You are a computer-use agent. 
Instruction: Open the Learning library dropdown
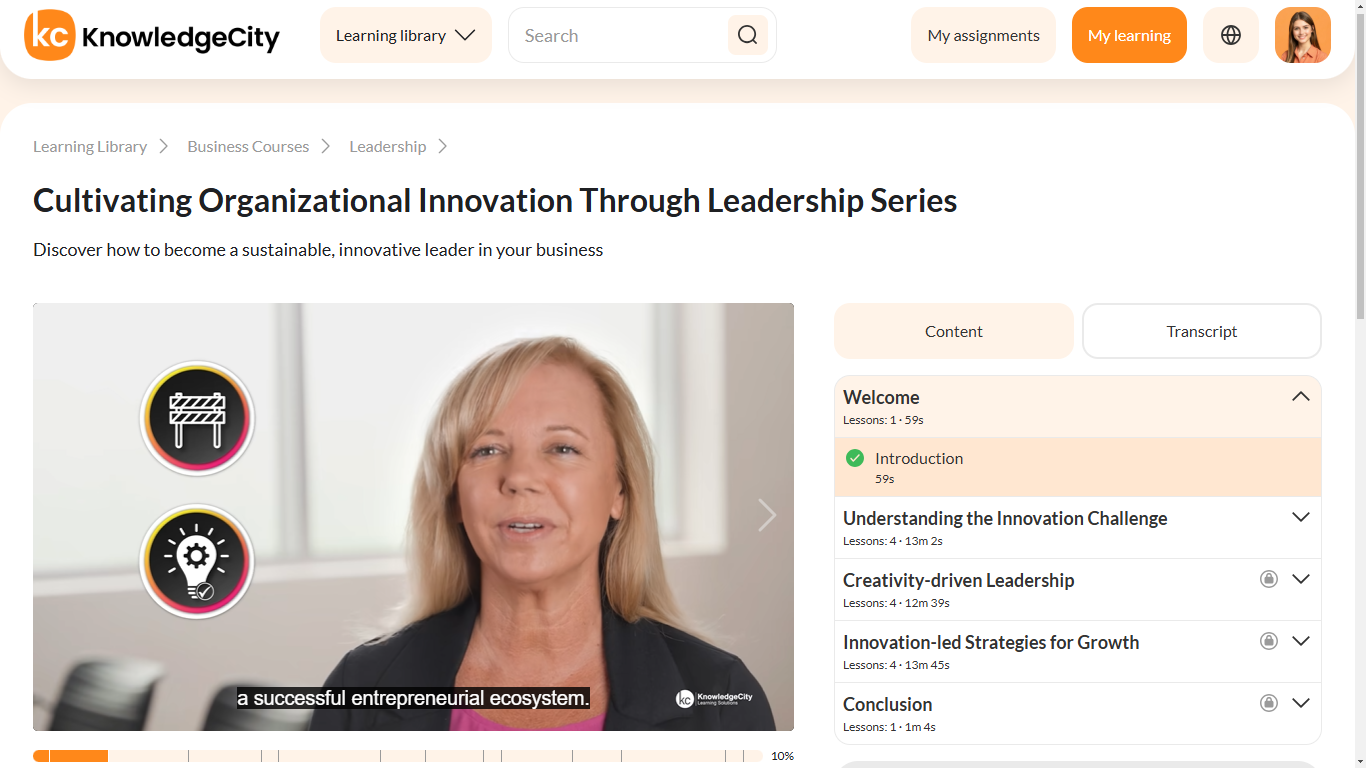(405, 36)
